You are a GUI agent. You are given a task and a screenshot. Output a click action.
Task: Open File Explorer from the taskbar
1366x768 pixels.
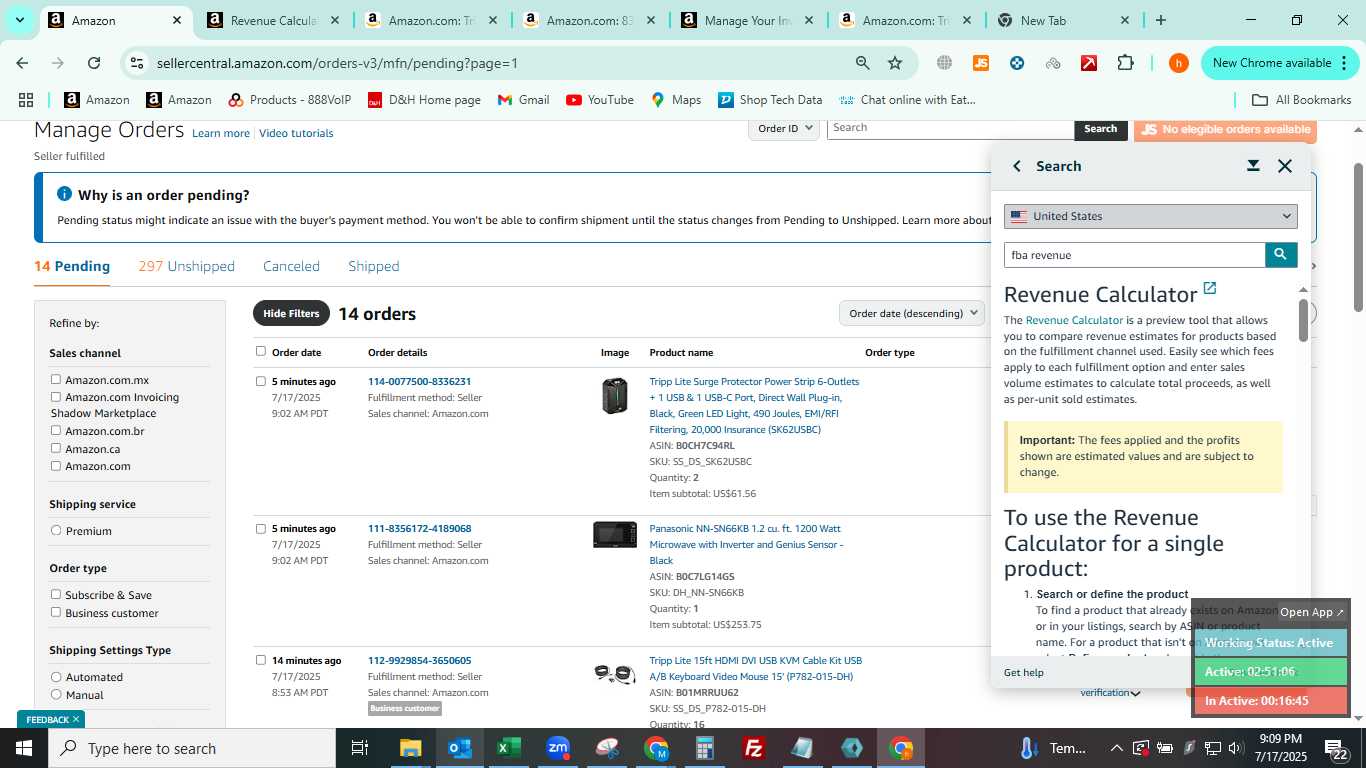410,748
